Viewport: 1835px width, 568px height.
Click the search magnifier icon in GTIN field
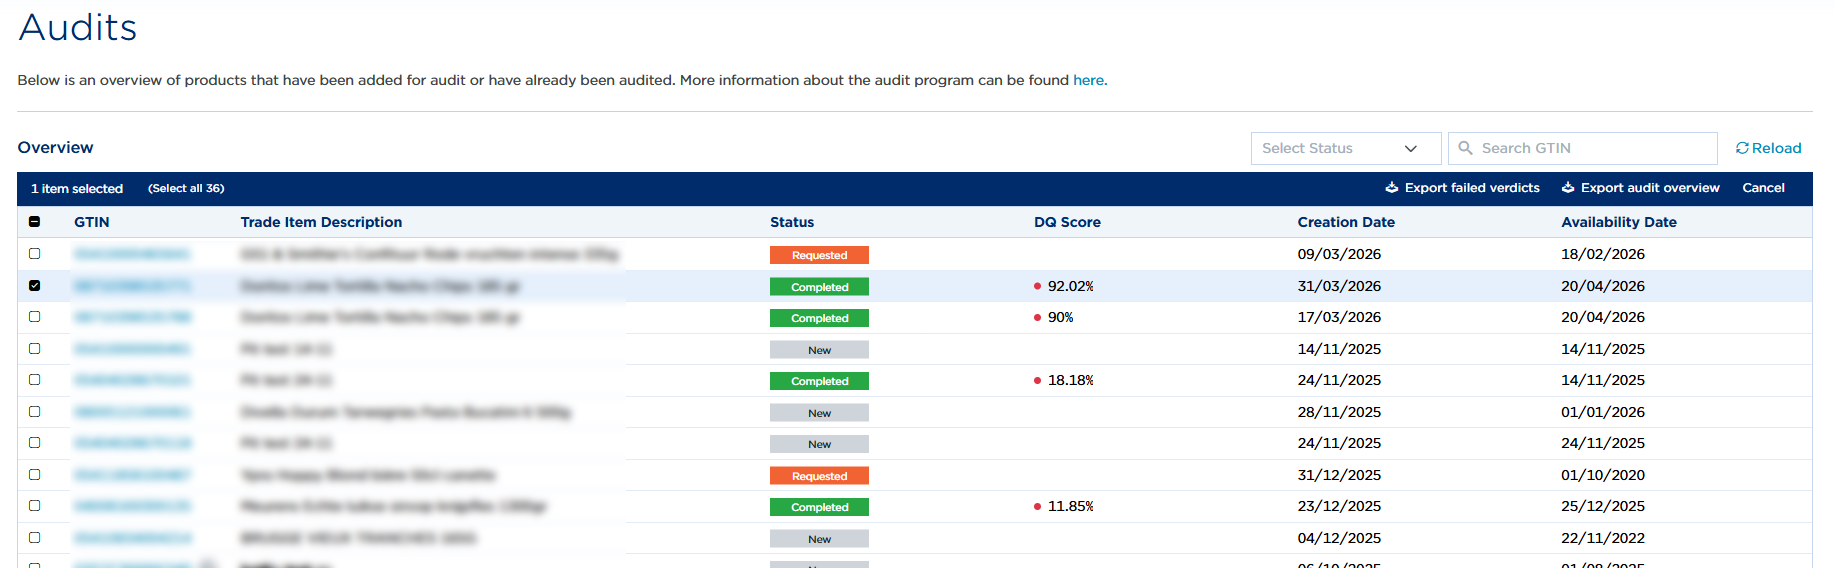click(x=1466, y=148)
